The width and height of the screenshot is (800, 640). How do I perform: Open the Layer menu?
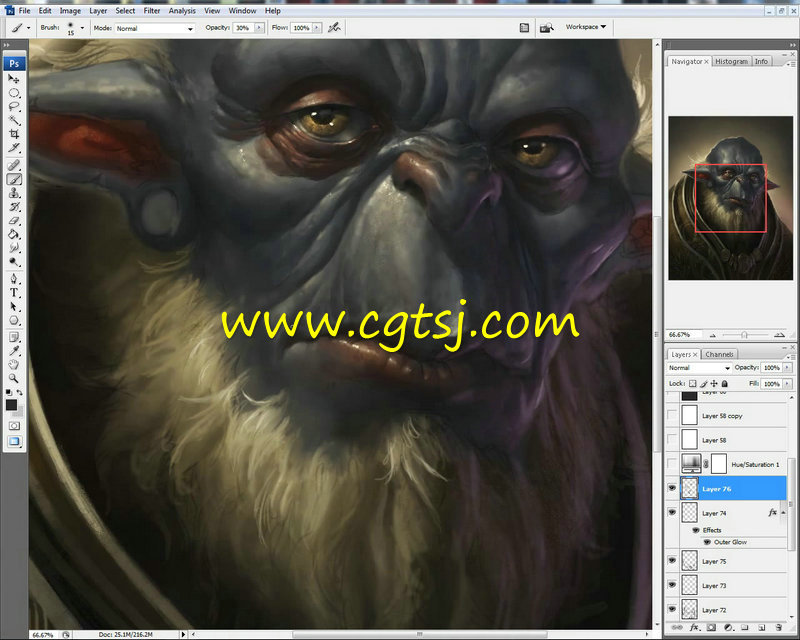click(x=98, y=11)
